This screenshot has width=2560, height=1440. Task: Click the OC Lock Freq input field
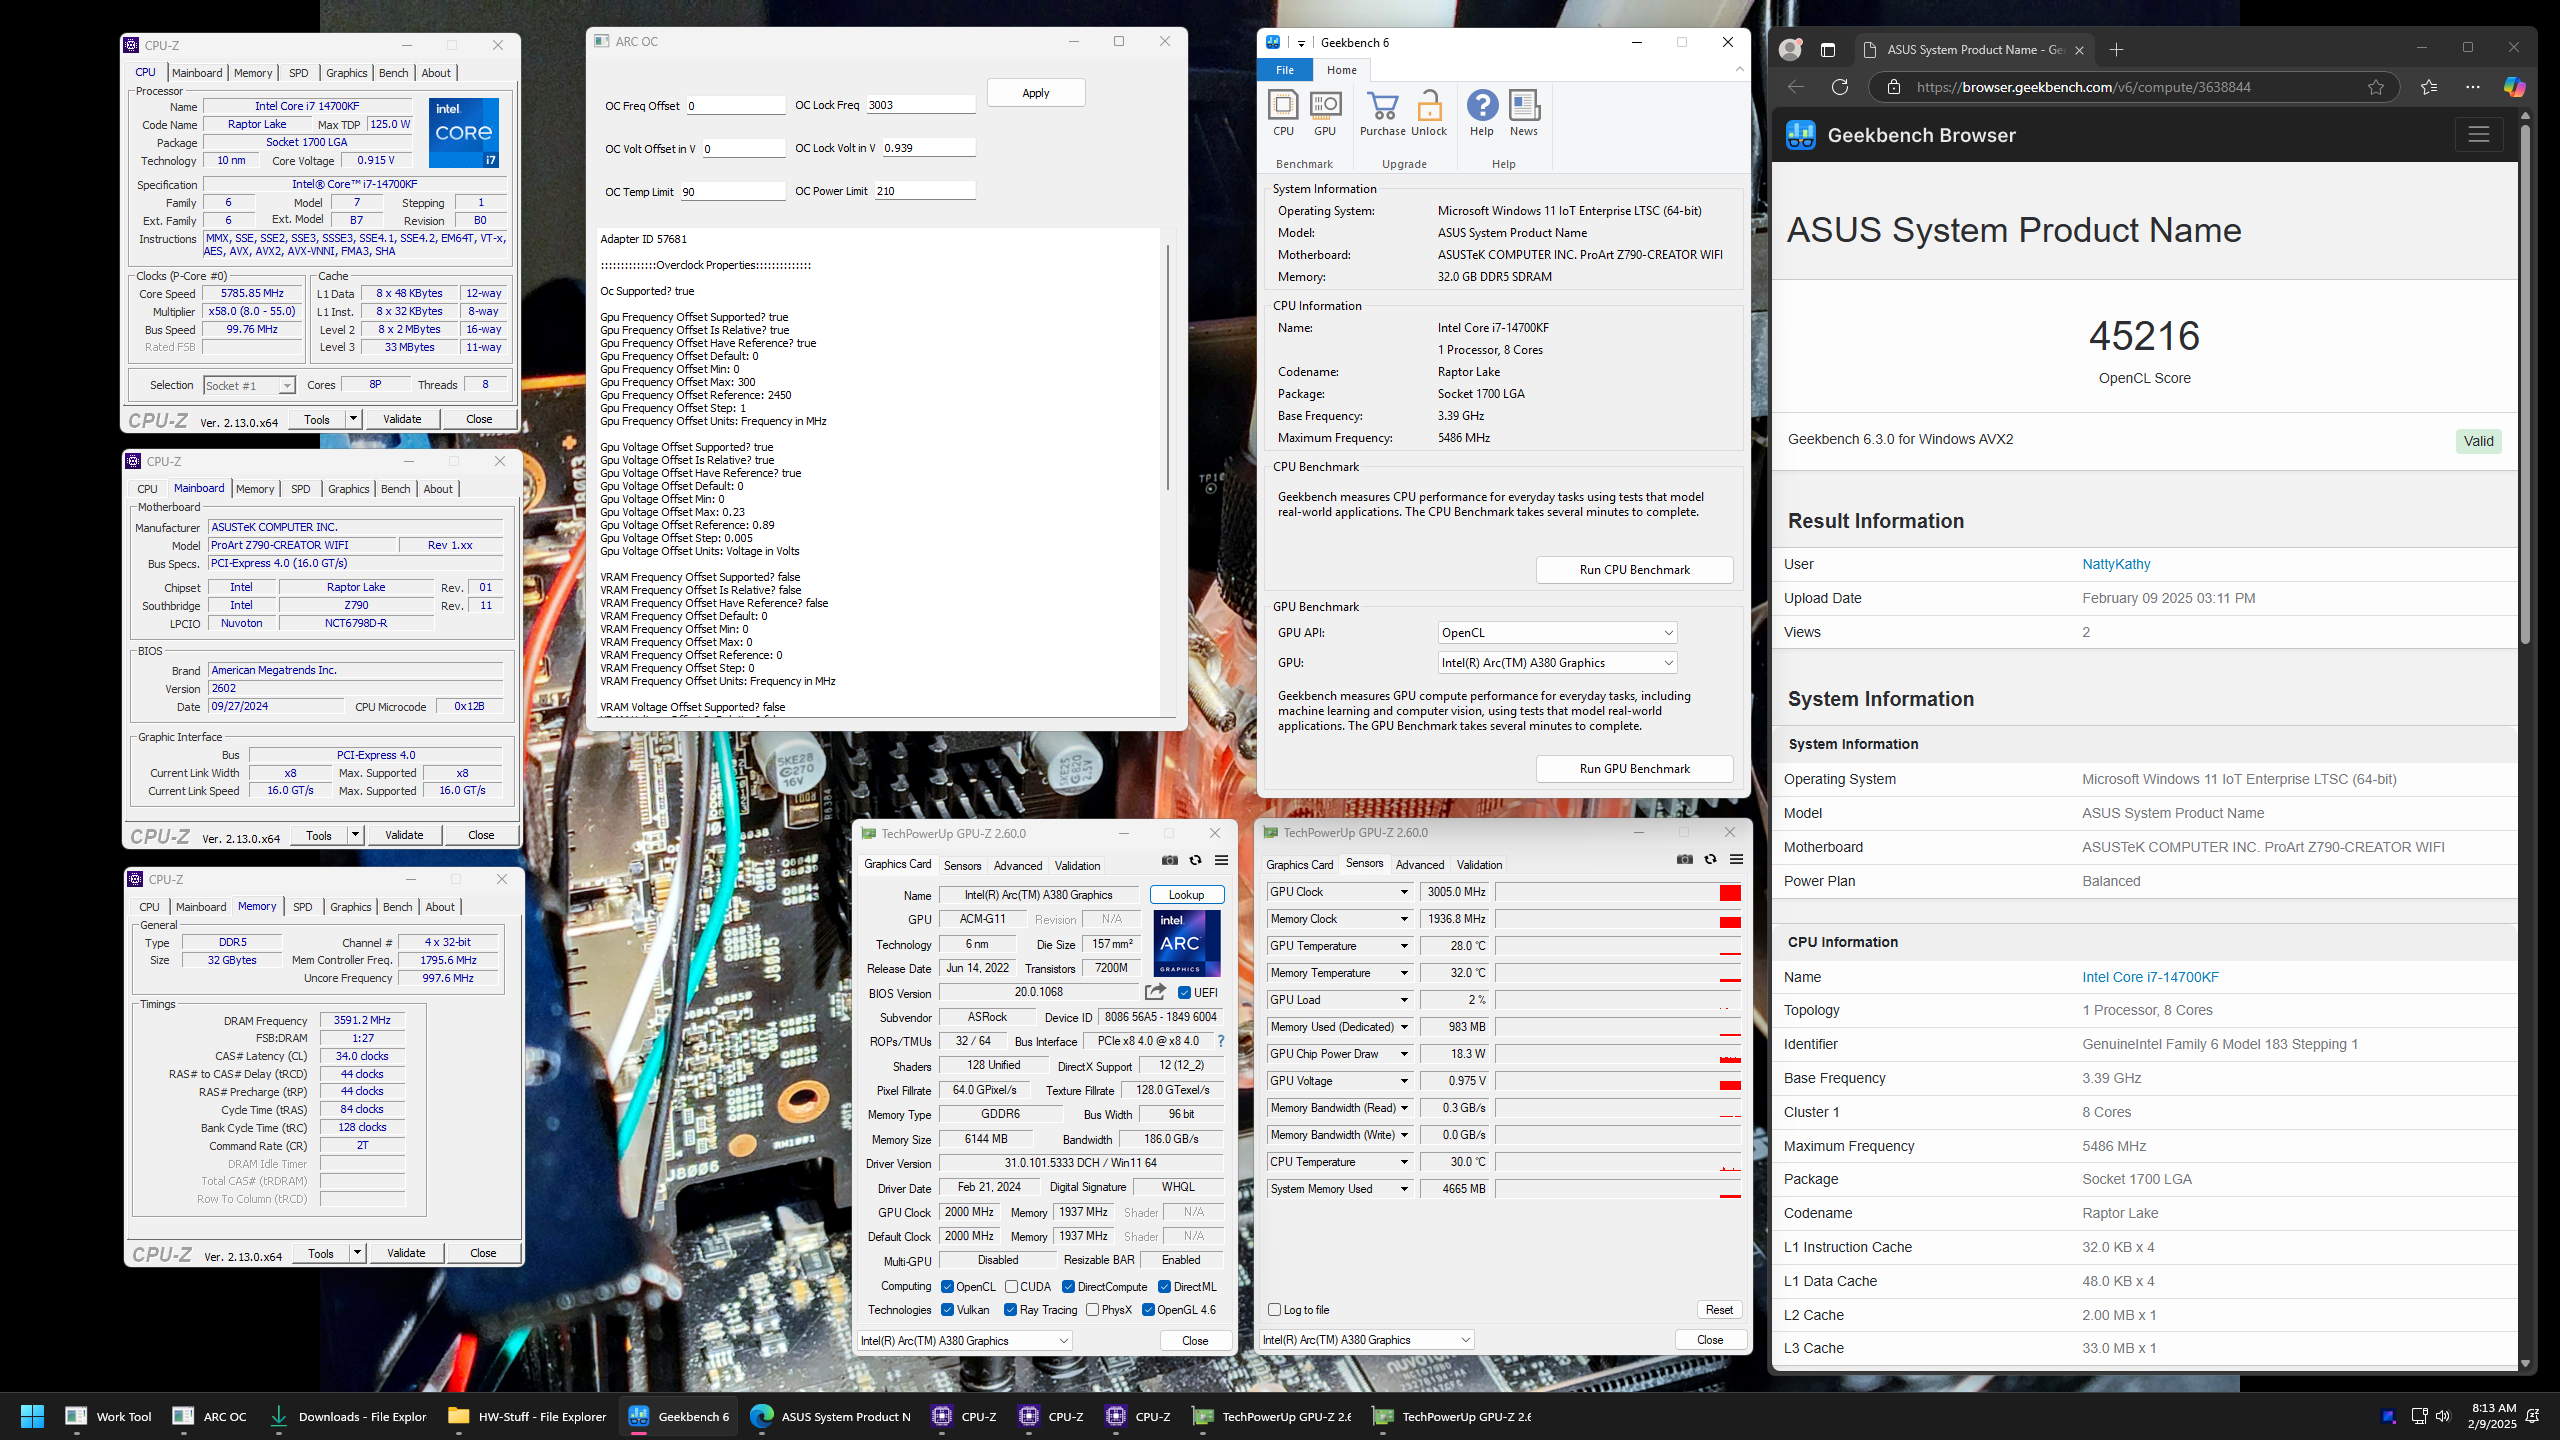[x=920, y=105]
